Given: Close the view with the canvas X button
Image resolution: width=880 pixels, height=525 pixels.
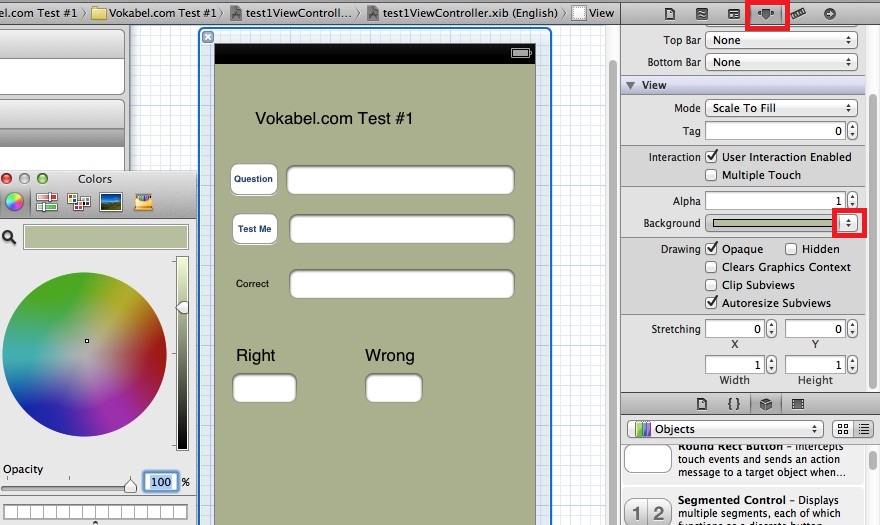Looking at the screenshot, I should (x=208, y=37).
